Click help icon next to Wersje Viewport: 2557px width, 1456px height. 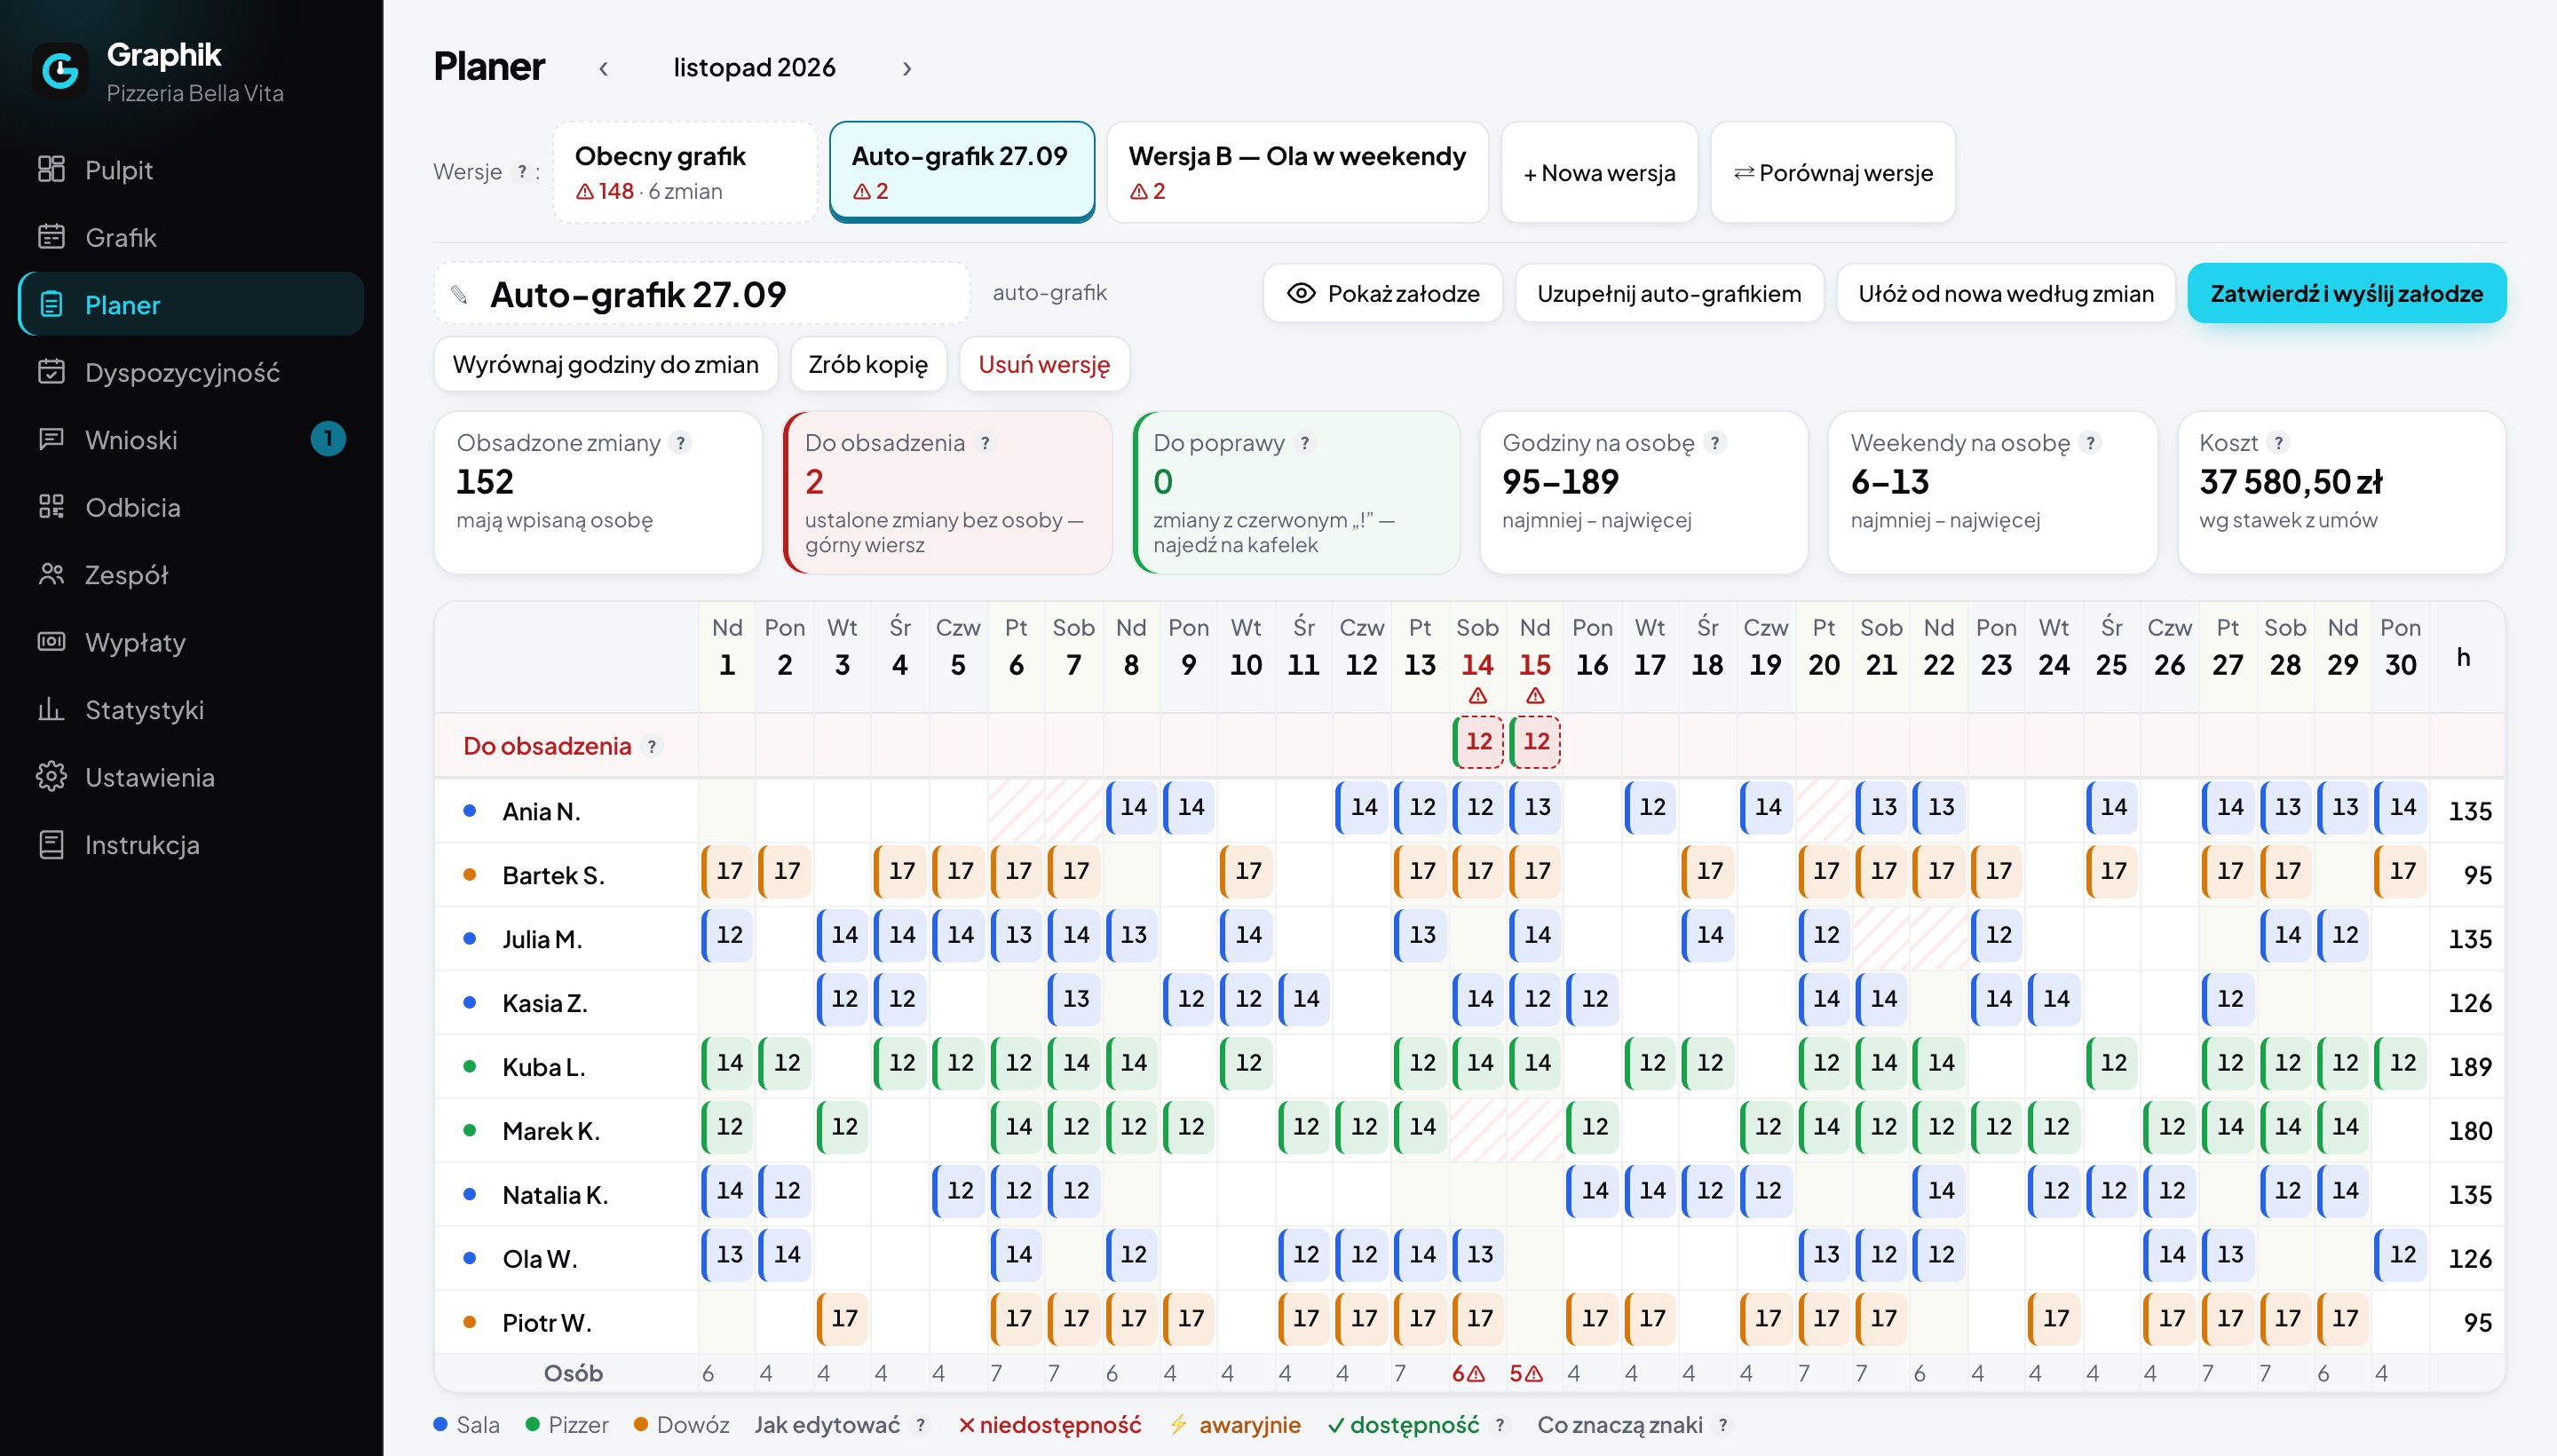pos(521,172)
